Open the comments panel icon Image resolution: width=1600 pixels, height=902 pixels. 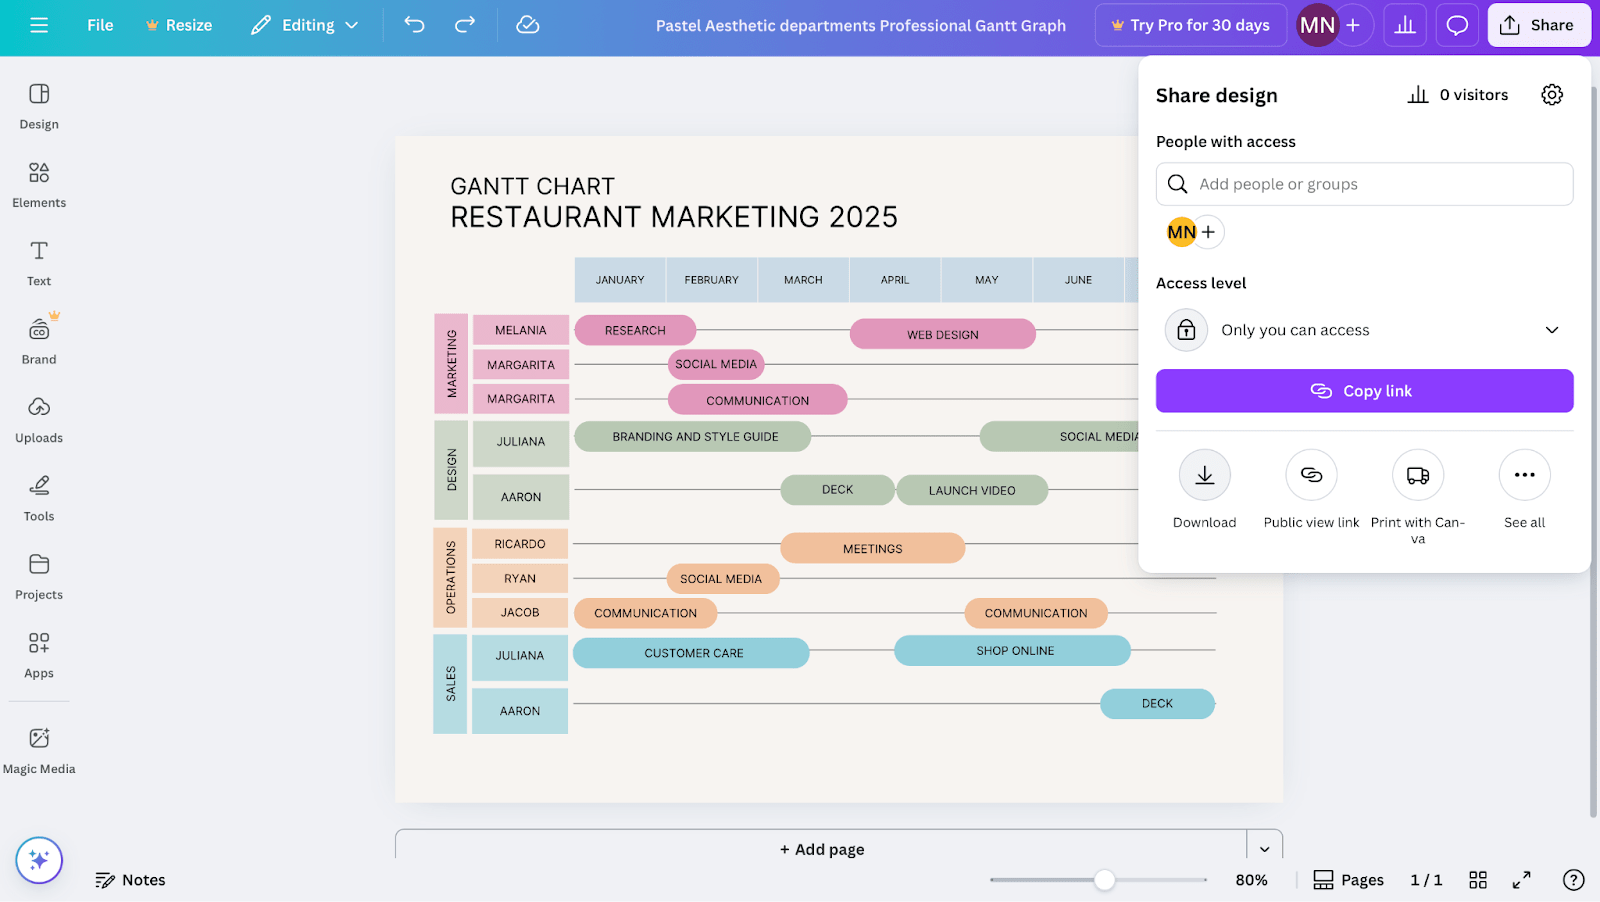pos(1456,25)
